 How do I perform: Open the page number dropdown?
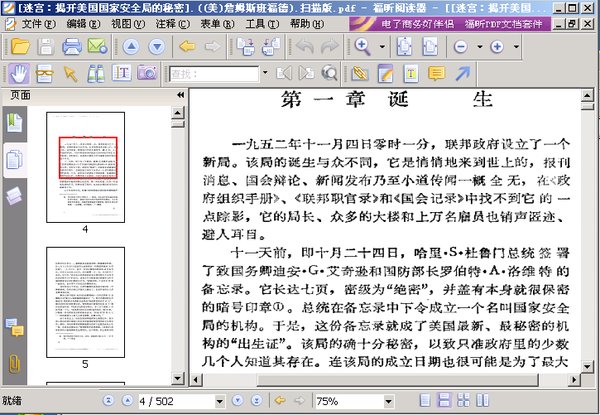220,401
